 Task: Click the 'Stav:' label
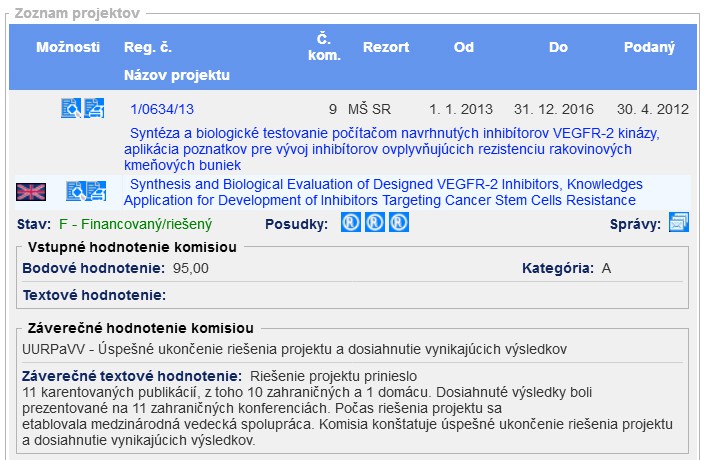(34, 224)
